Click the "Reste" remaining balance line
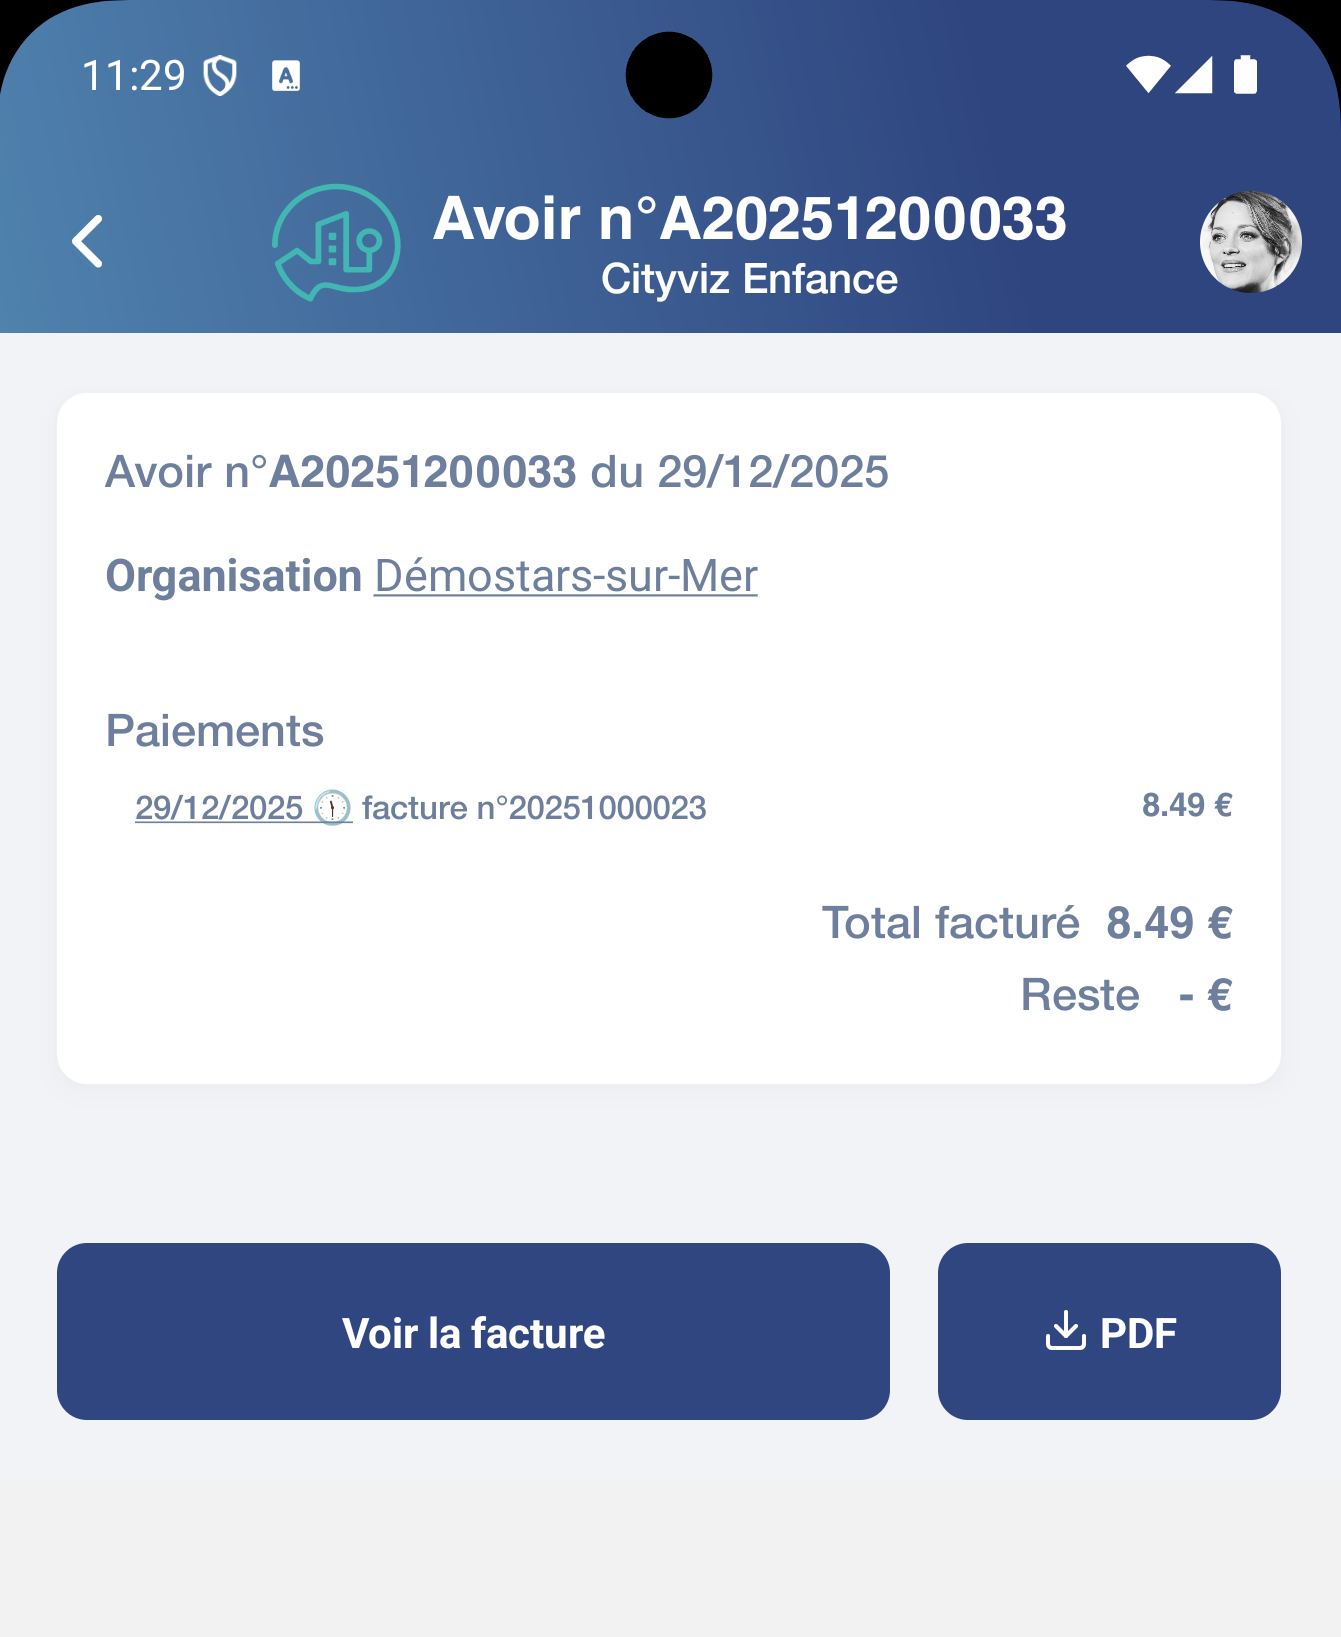The image size is (1341, 1637). point(1125,995)
